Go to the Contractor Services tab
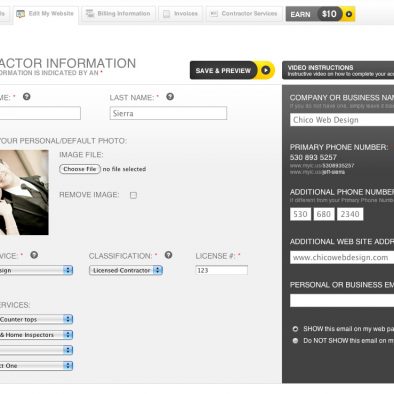394x394 pixels. [x=244, y=14]
